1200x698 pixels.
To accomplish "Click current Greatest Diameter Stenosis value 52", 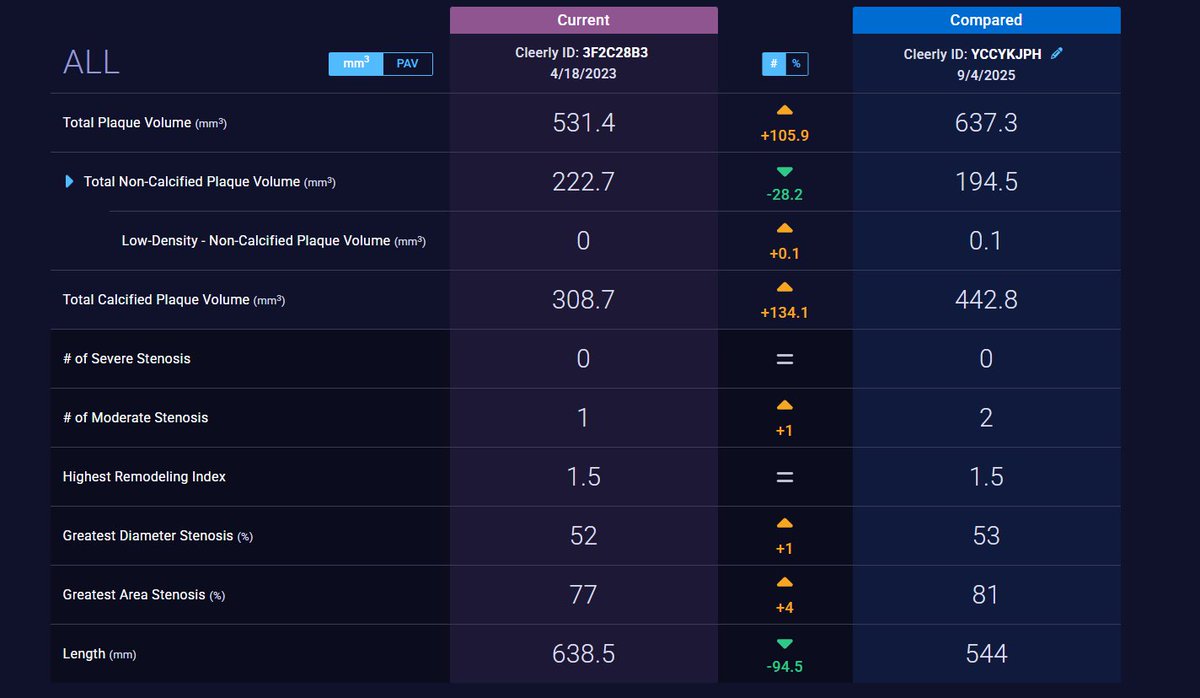I will tap(583, 536).
